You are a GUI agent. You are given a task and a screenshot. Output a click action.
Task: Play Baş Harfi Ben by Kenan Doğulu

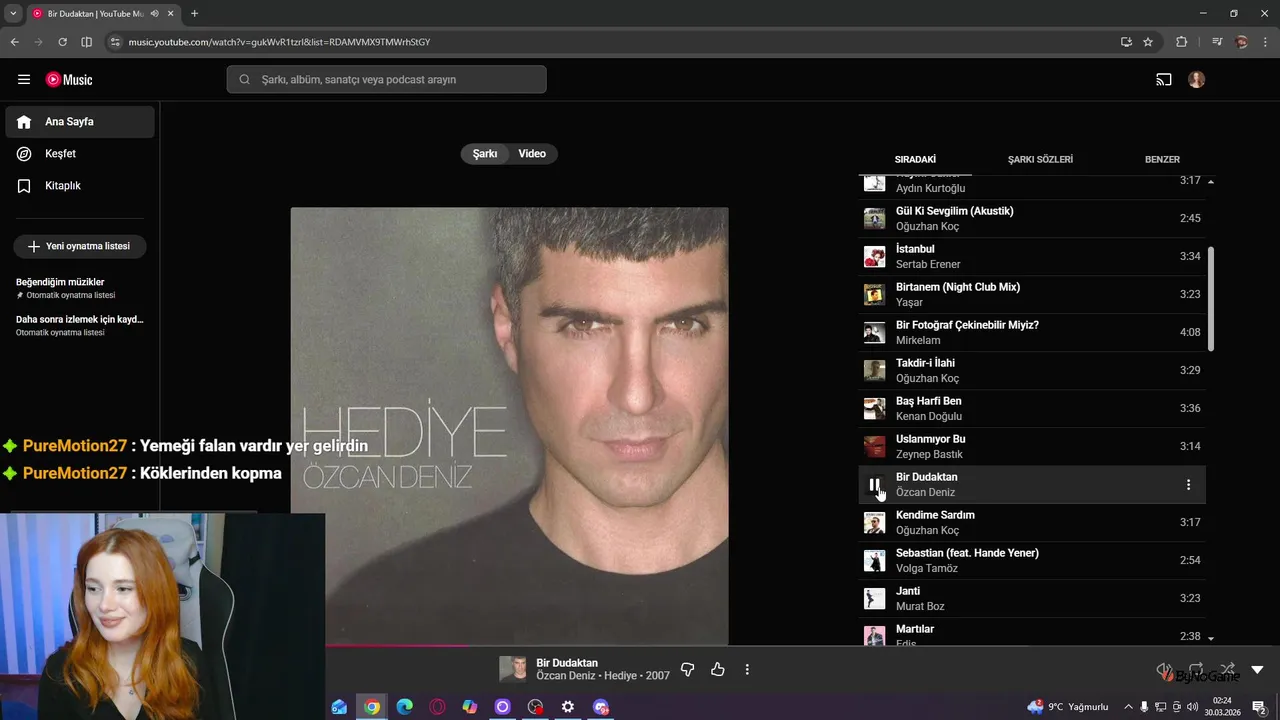click(x=1032, y=408)
